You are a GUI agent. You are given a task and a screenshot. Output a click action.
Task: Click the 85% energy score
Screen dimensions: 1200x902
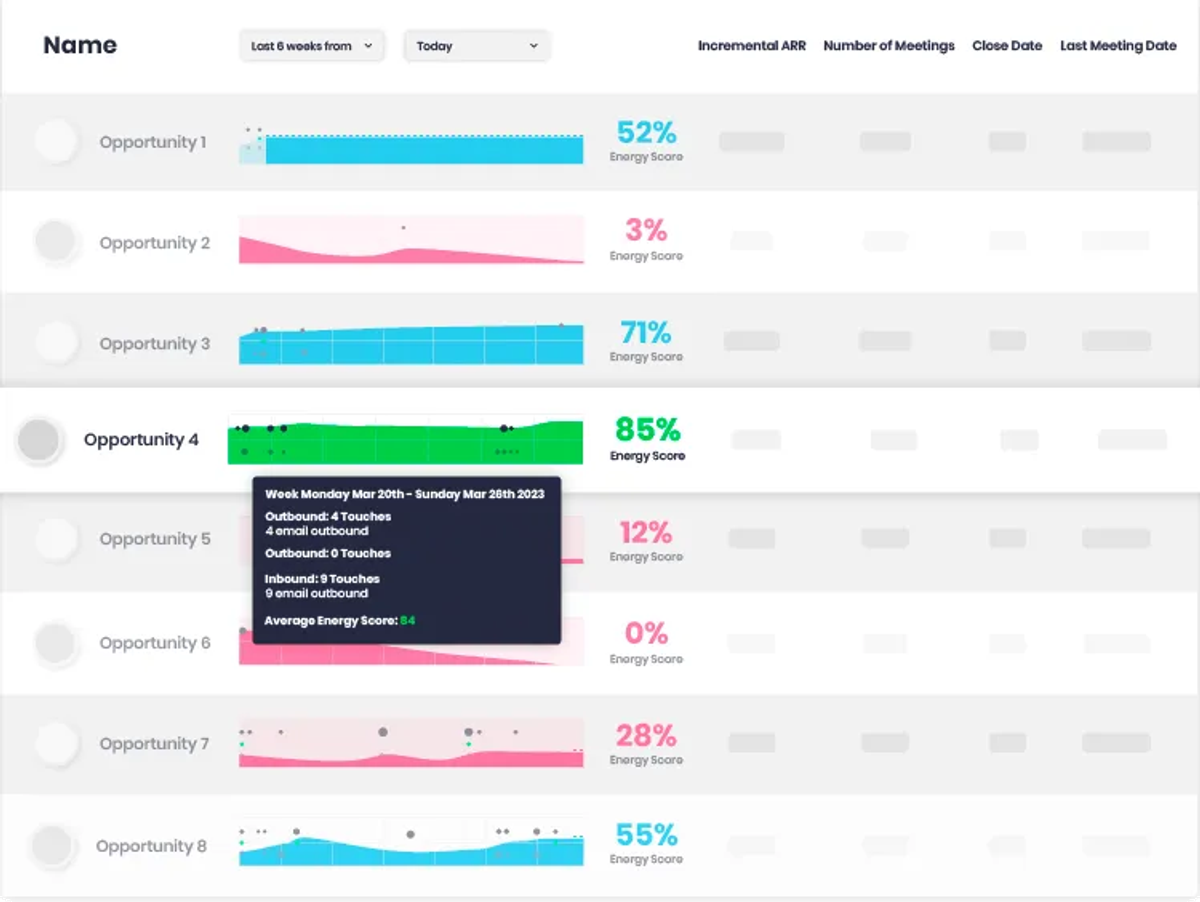(x=647, y=429)
